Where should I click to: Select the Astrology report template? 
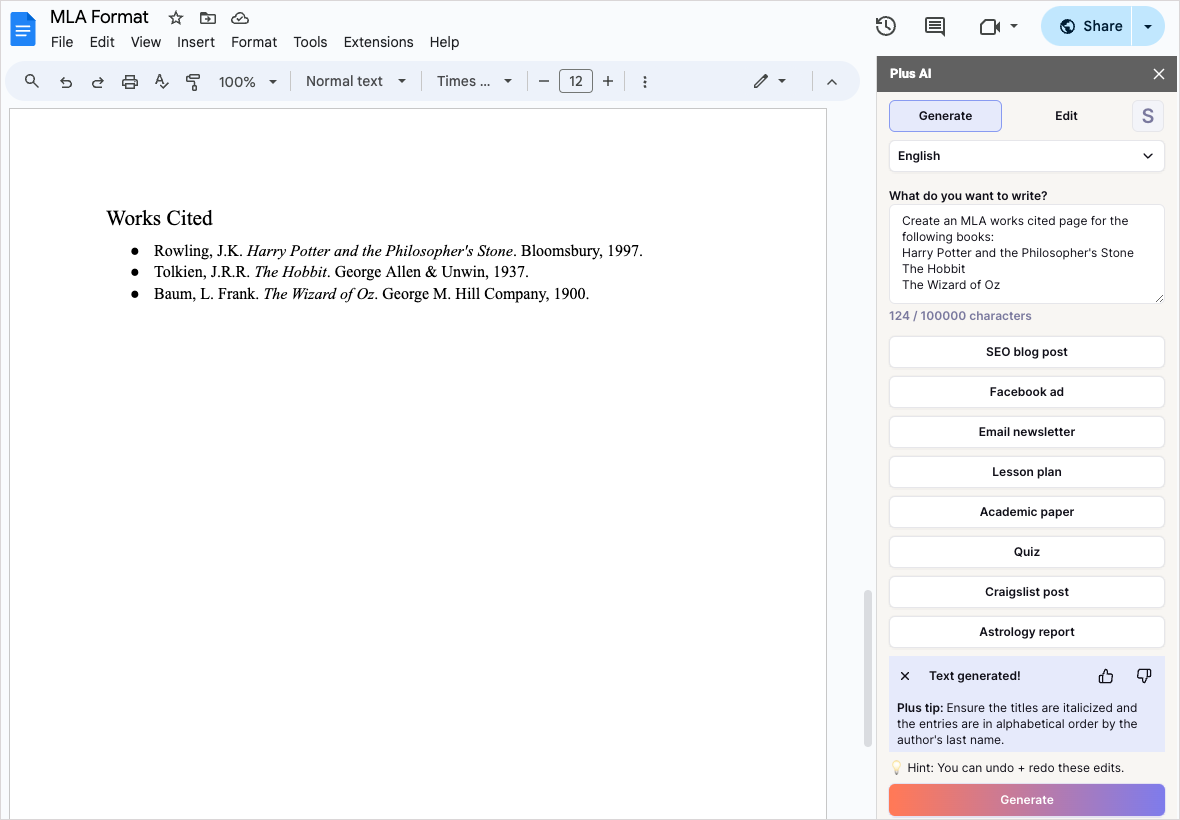(1026, 632)
